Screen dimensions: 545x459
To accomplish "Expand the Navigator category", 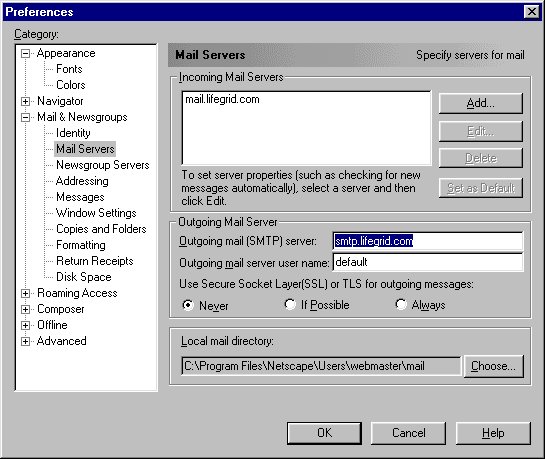I will coord(25,101).
